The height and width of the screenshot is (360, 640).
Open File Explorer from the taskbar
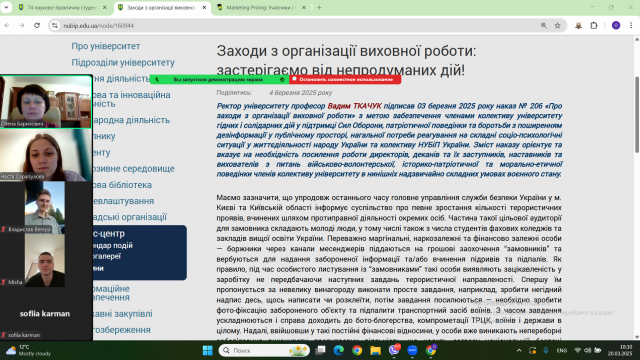(376, 350)
